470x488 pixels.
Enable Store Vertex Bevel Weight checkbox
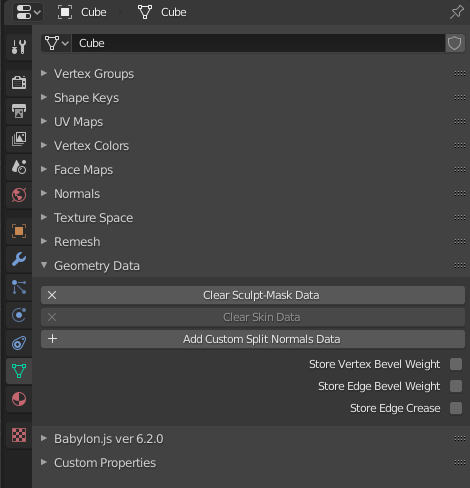click(x=456, y=364)
